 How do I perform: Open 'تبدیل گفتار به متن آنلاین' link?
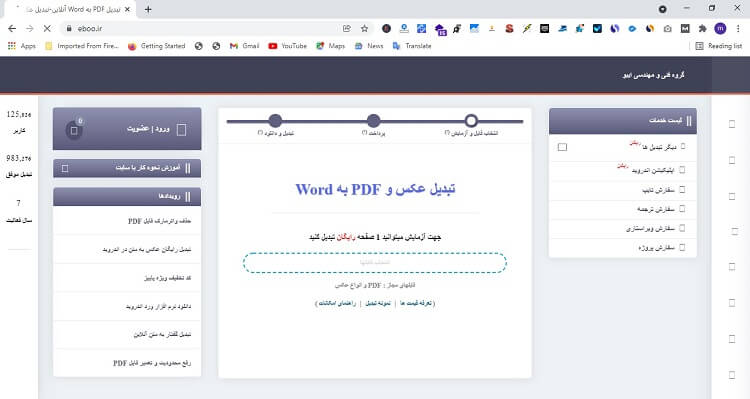[162, 334]
